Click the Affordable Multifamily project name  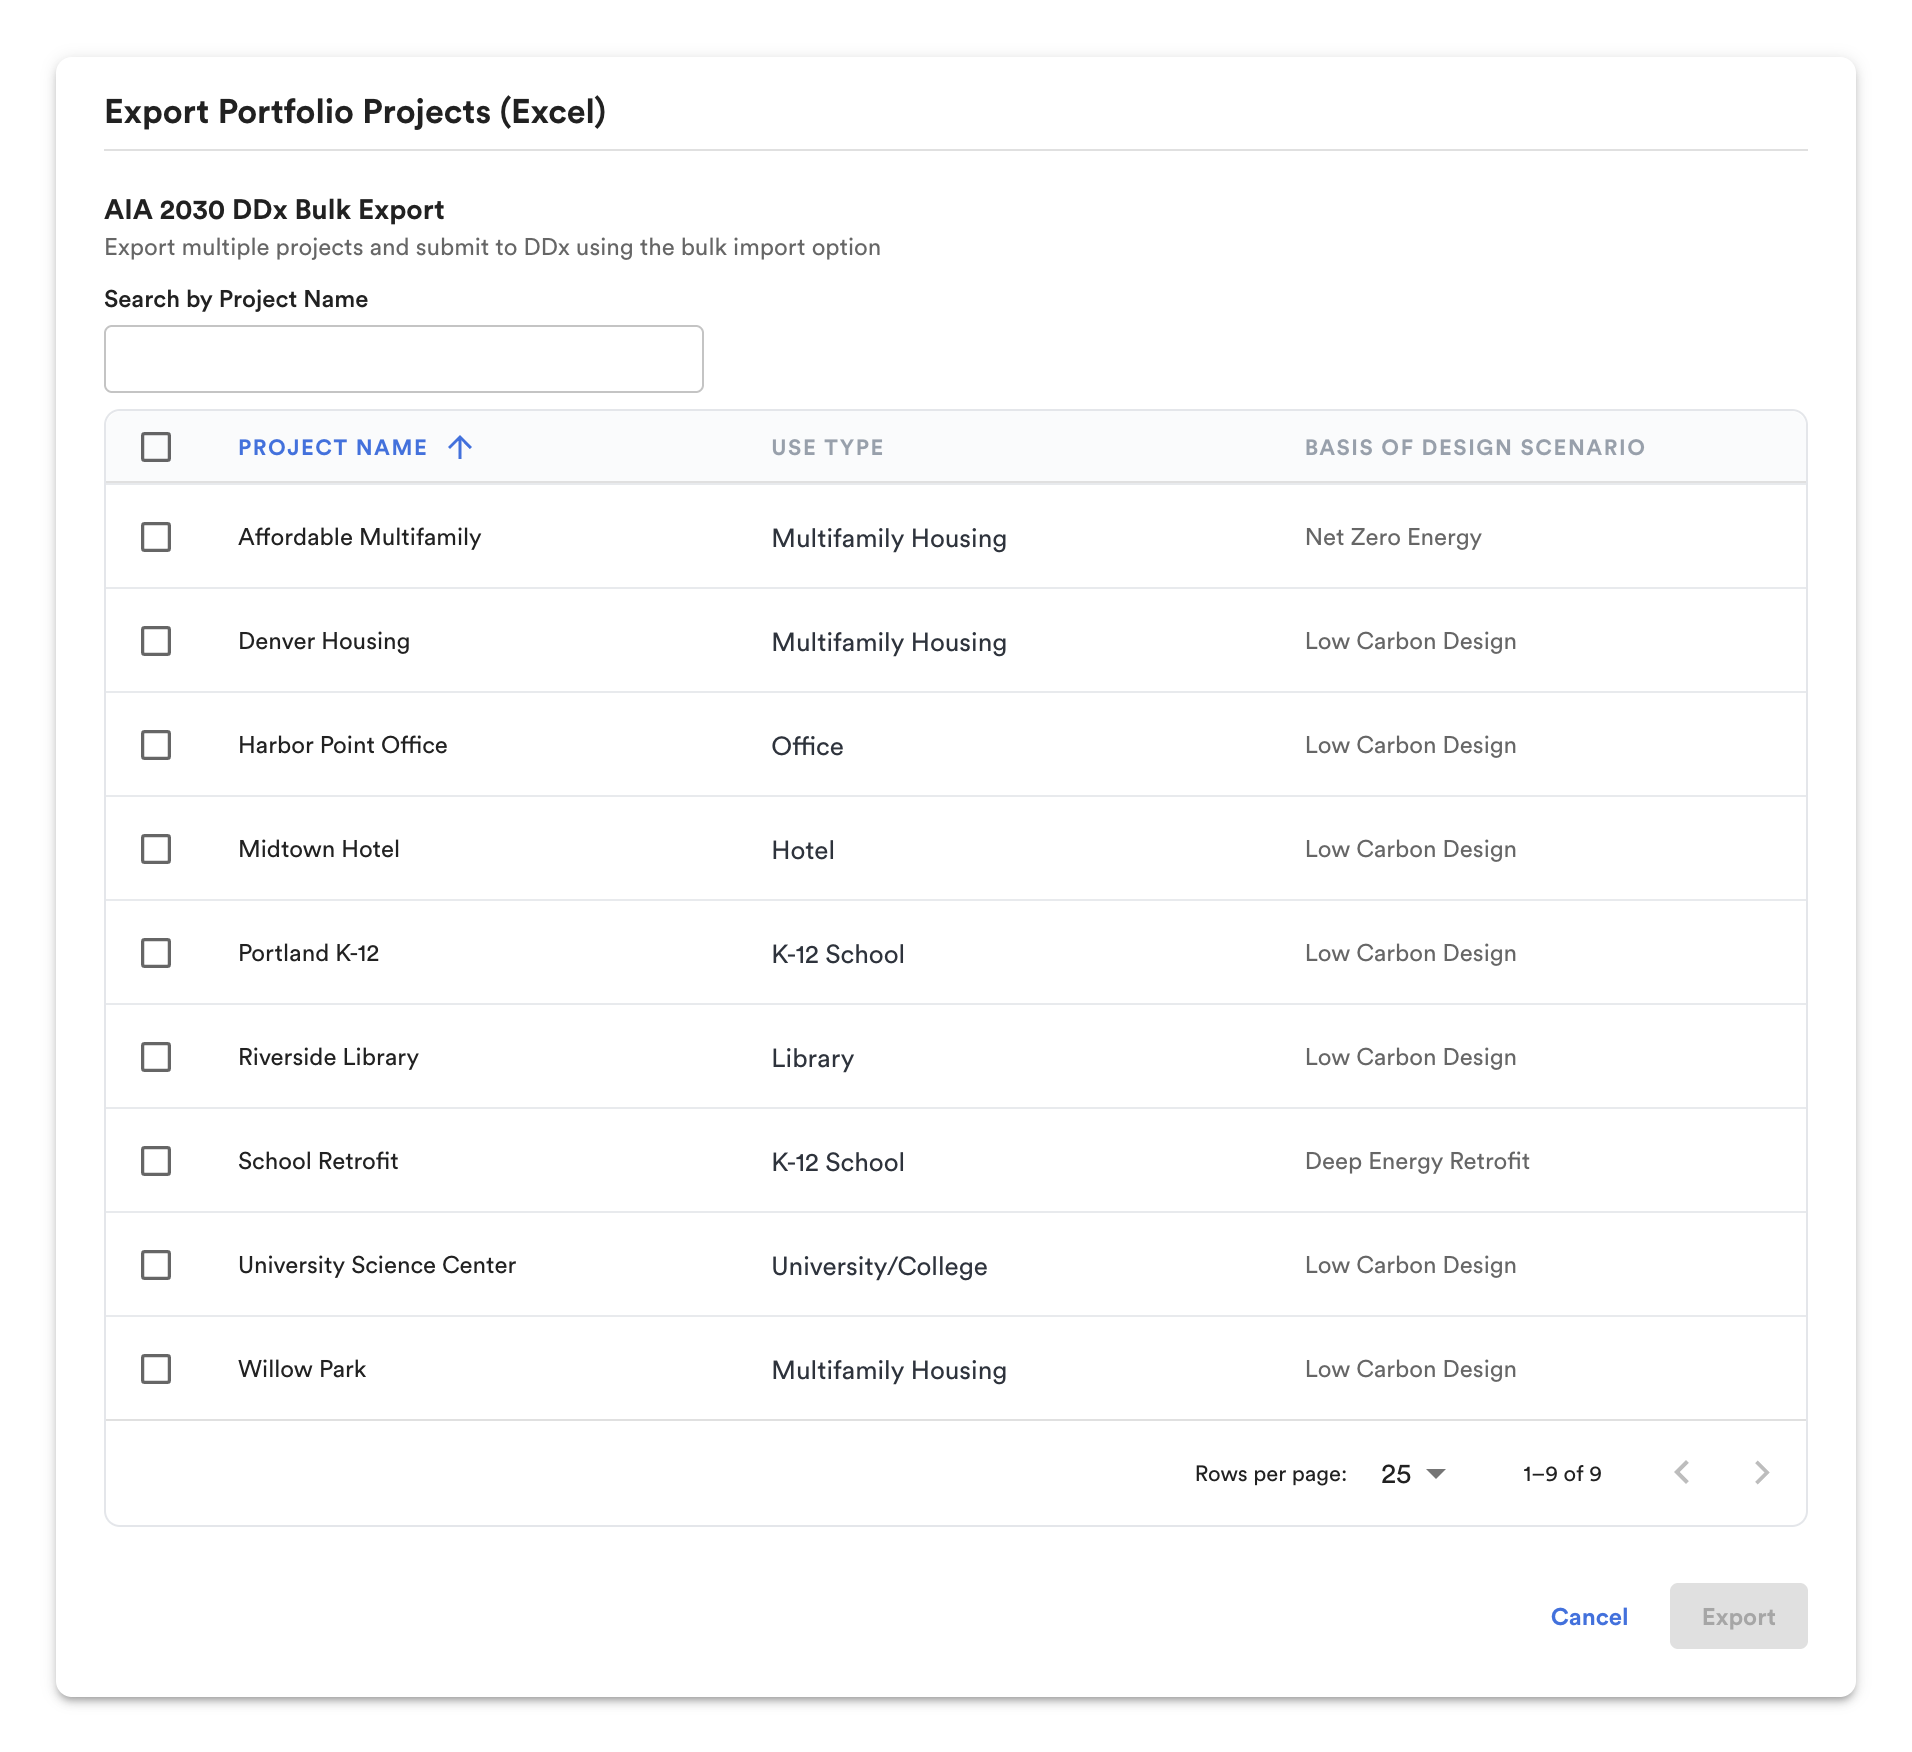tap(360, 537)
